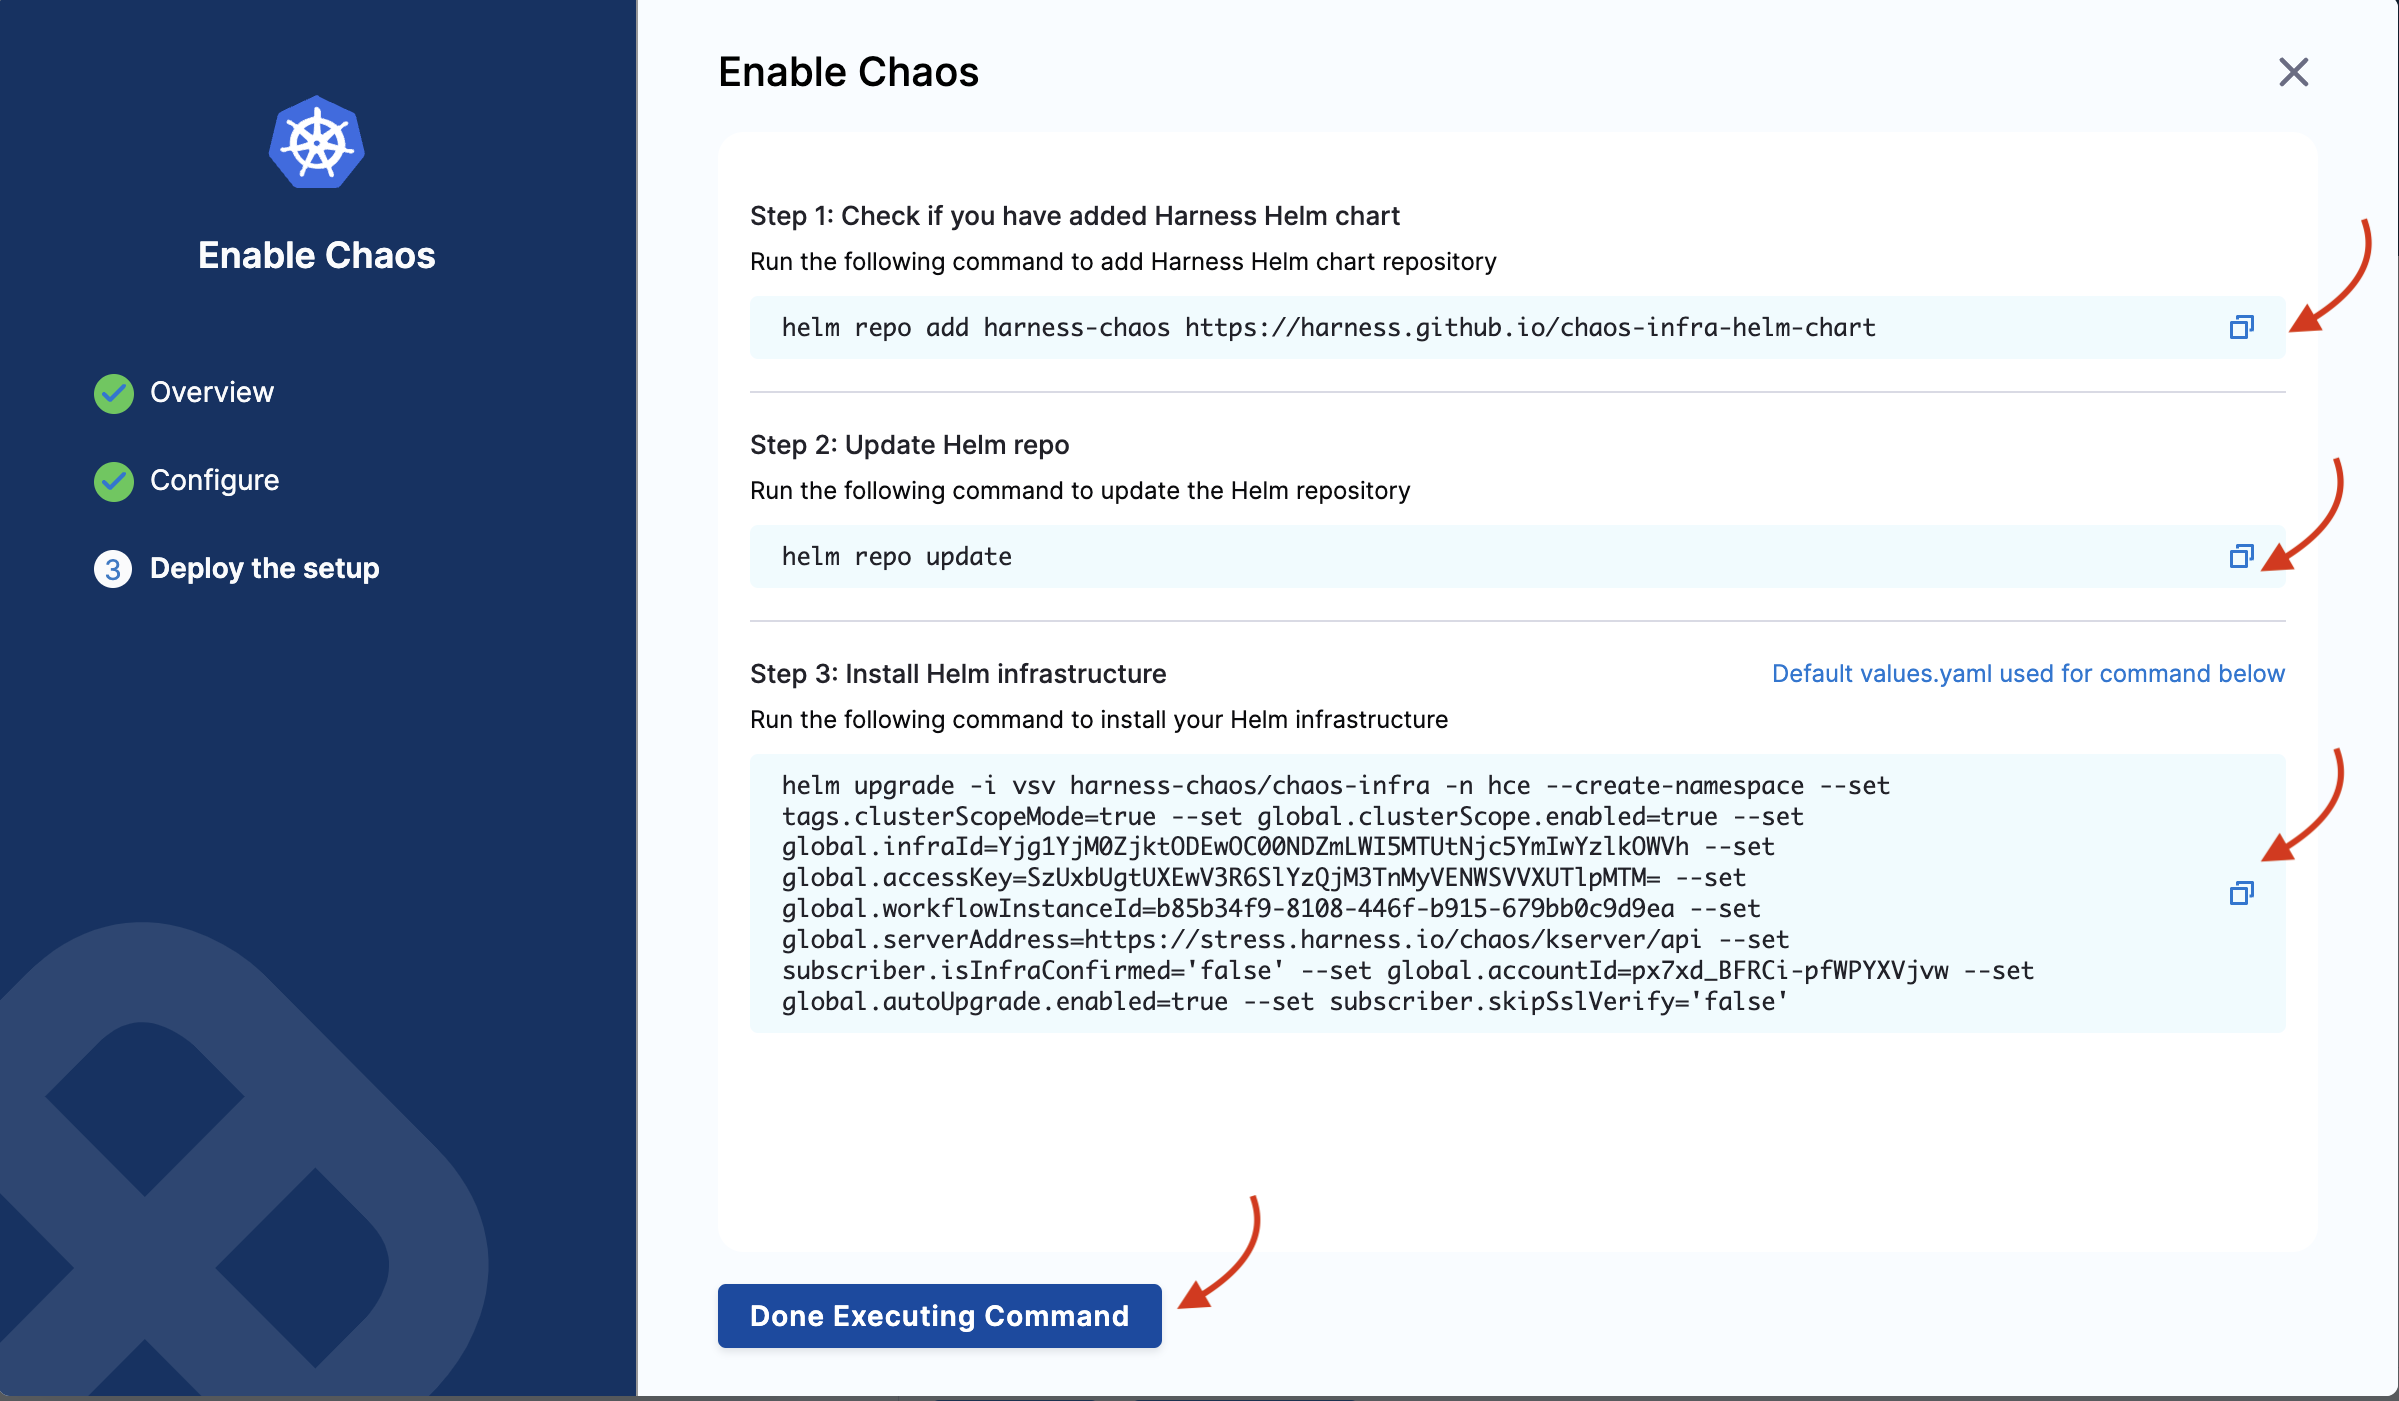The width and height of the screenshot is (2399, 1401).
Task: Click the helm repo add command text
Action: [1328, 327]
